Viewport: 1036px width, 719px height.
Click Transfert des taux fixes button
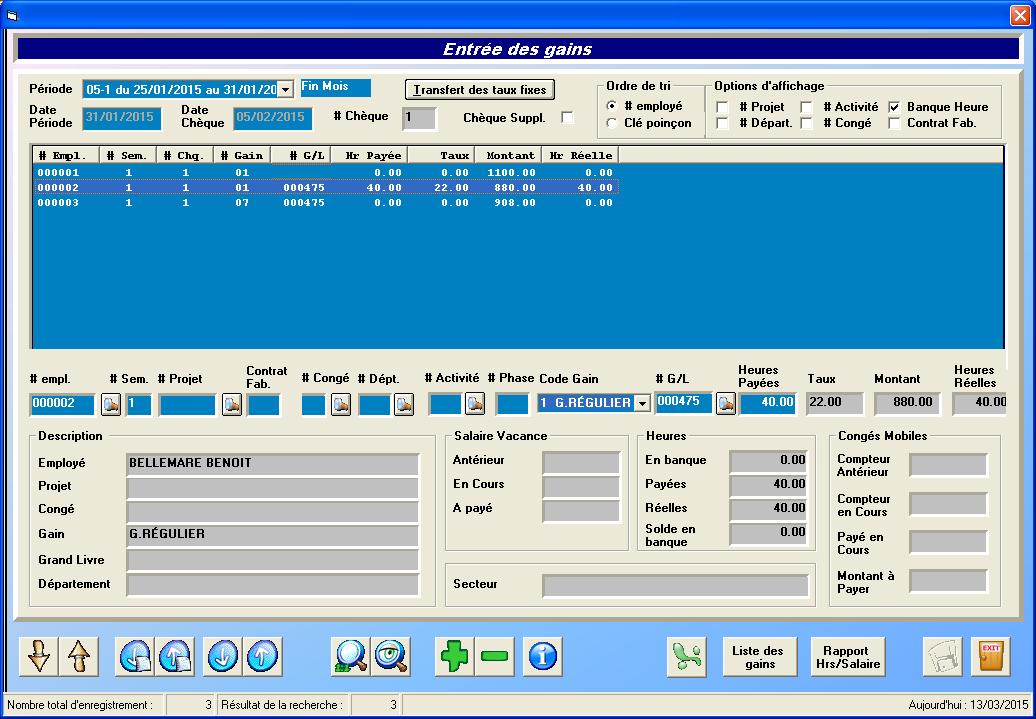click(x=479, y=90)
